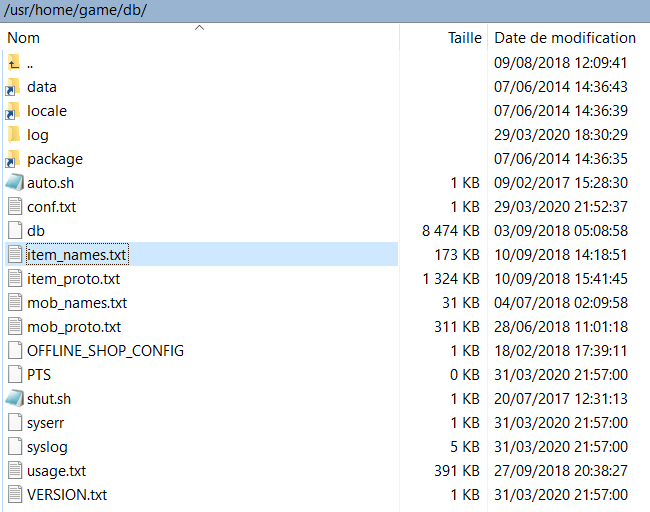Click the OFFLINE_SHOP_CONFIG file icon
The image size is (650, 512).
coord(15,351)
